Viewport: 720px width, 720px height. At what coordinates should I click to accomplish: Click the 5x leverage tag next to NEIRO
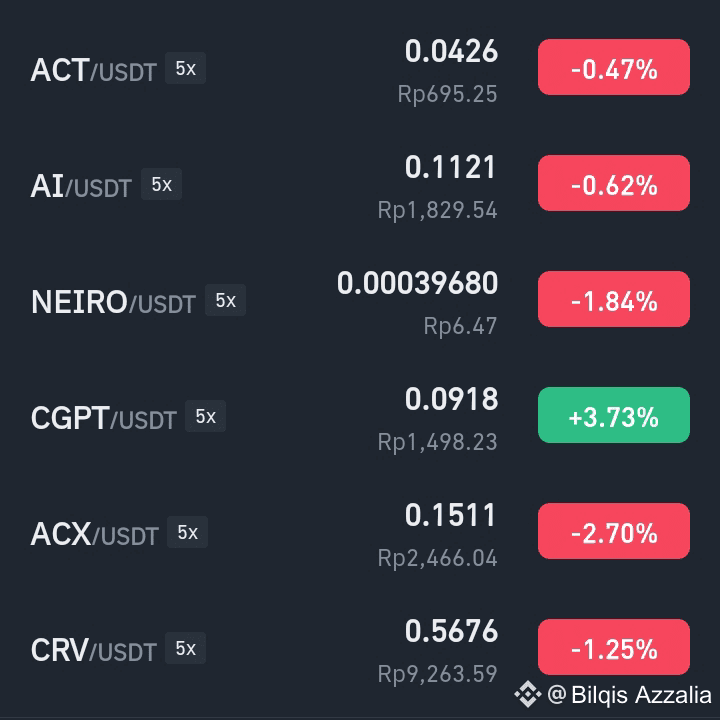(x=225, y=300)
